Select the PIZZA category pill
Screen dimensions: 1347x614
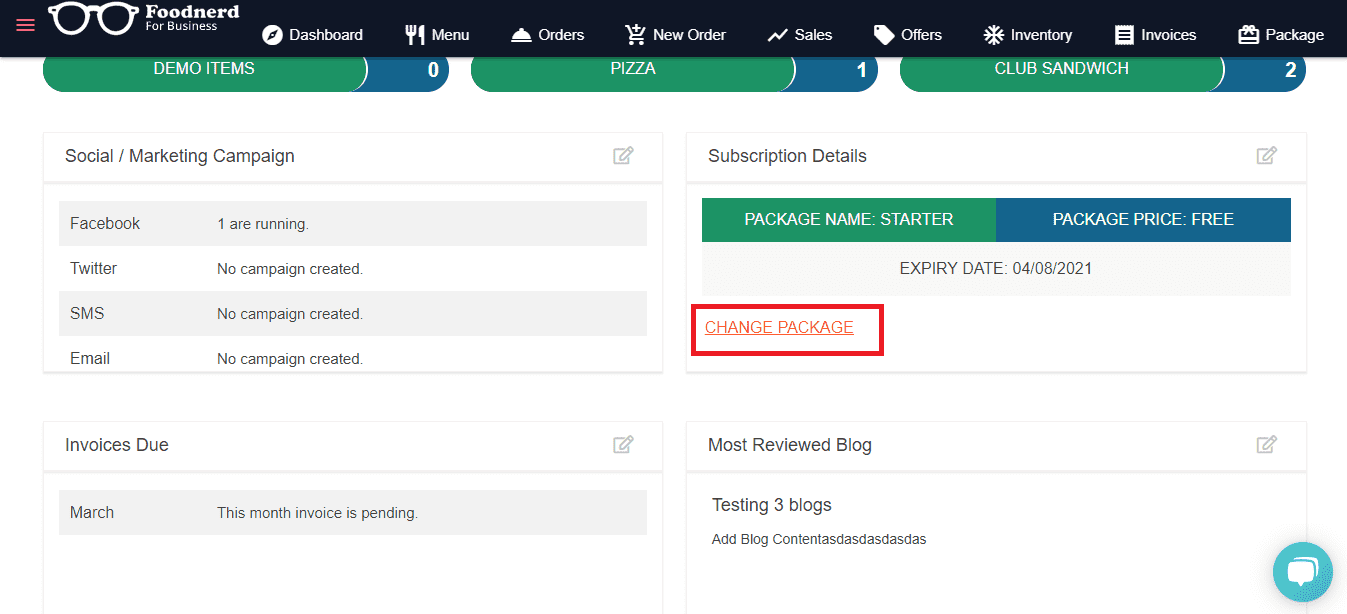pyautogui.click(x=633, y=70)
